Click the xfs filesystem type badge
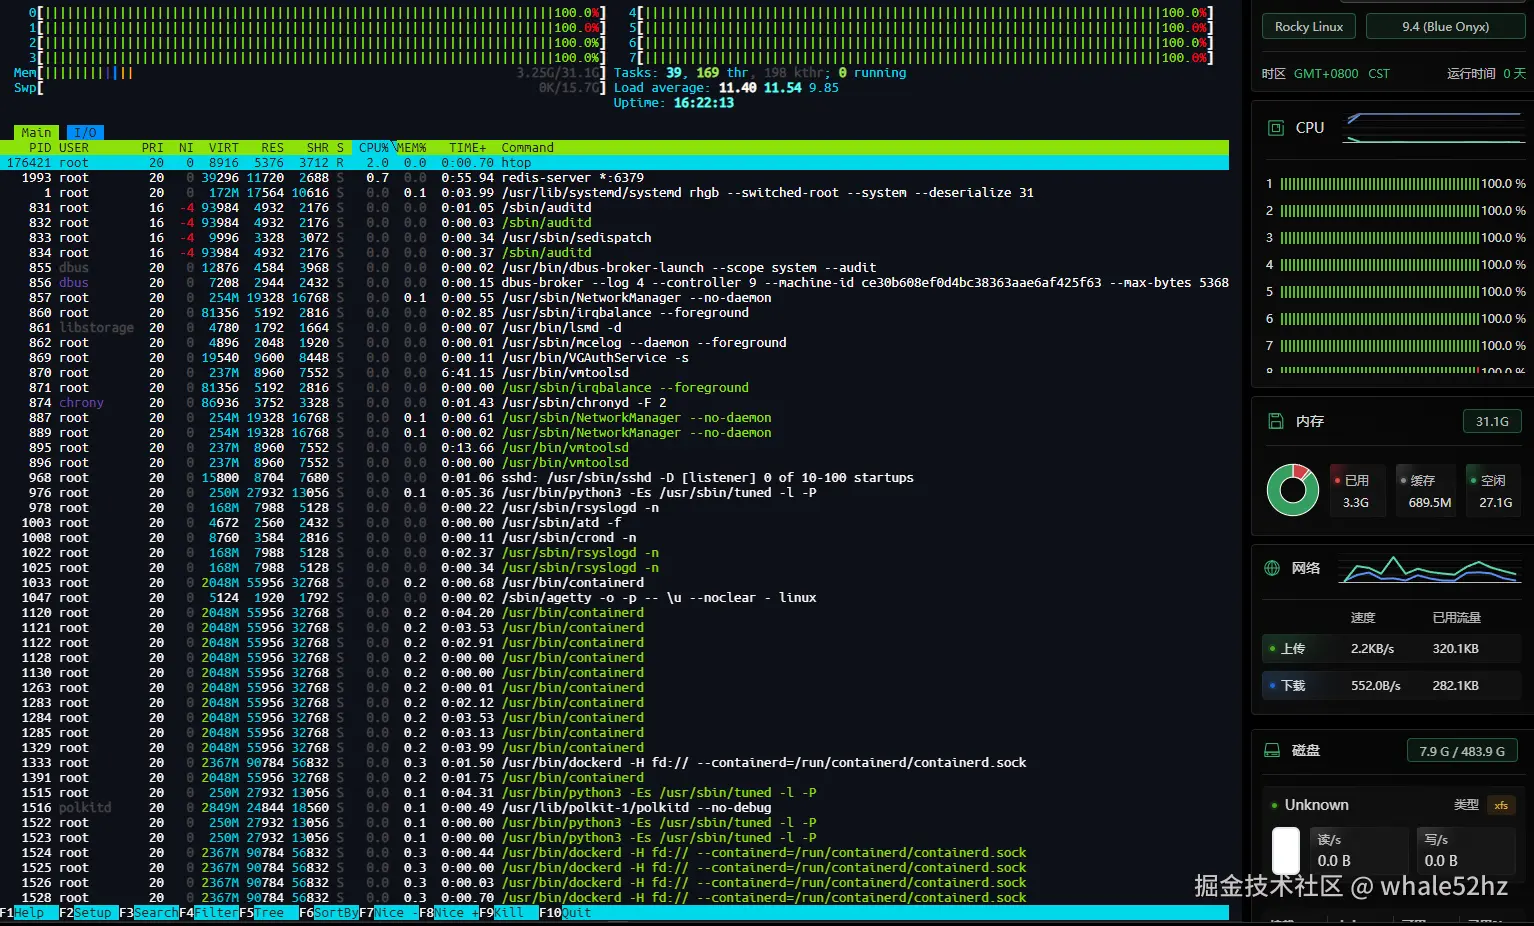This screenshot has height=926, width=1534. 1500,805
